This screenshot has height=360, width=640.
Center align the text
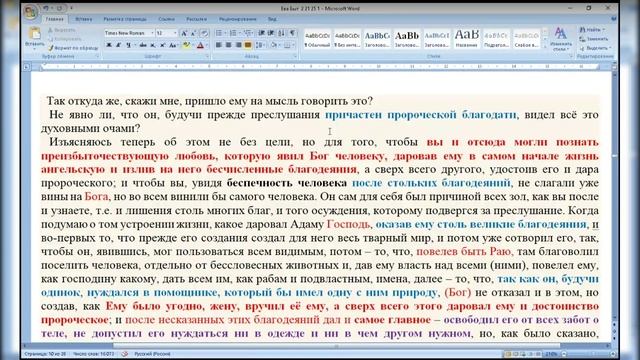coord(229,45)
